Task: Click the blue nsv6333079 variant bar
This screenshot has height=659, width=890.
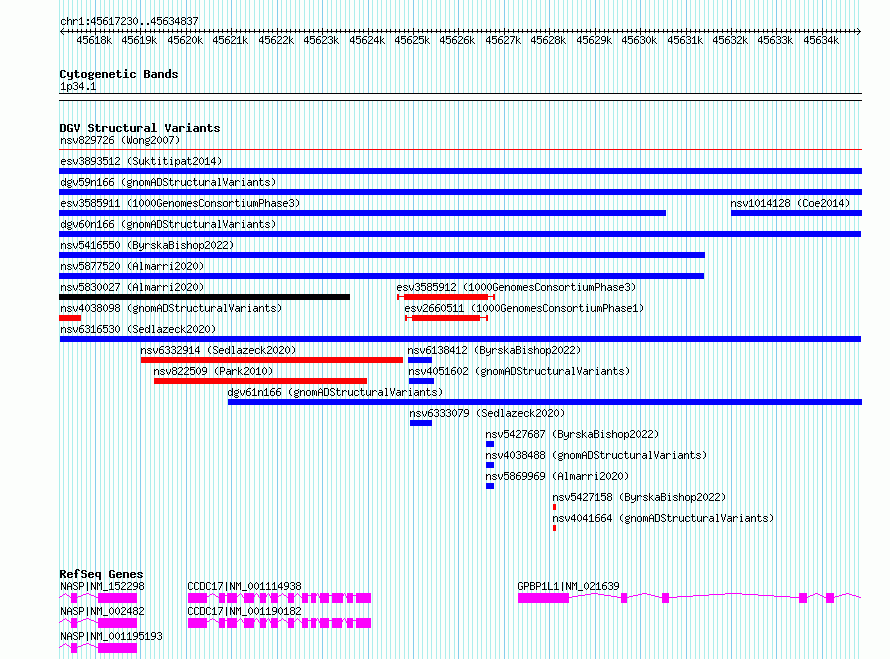Action: click(x=421, y=423)
